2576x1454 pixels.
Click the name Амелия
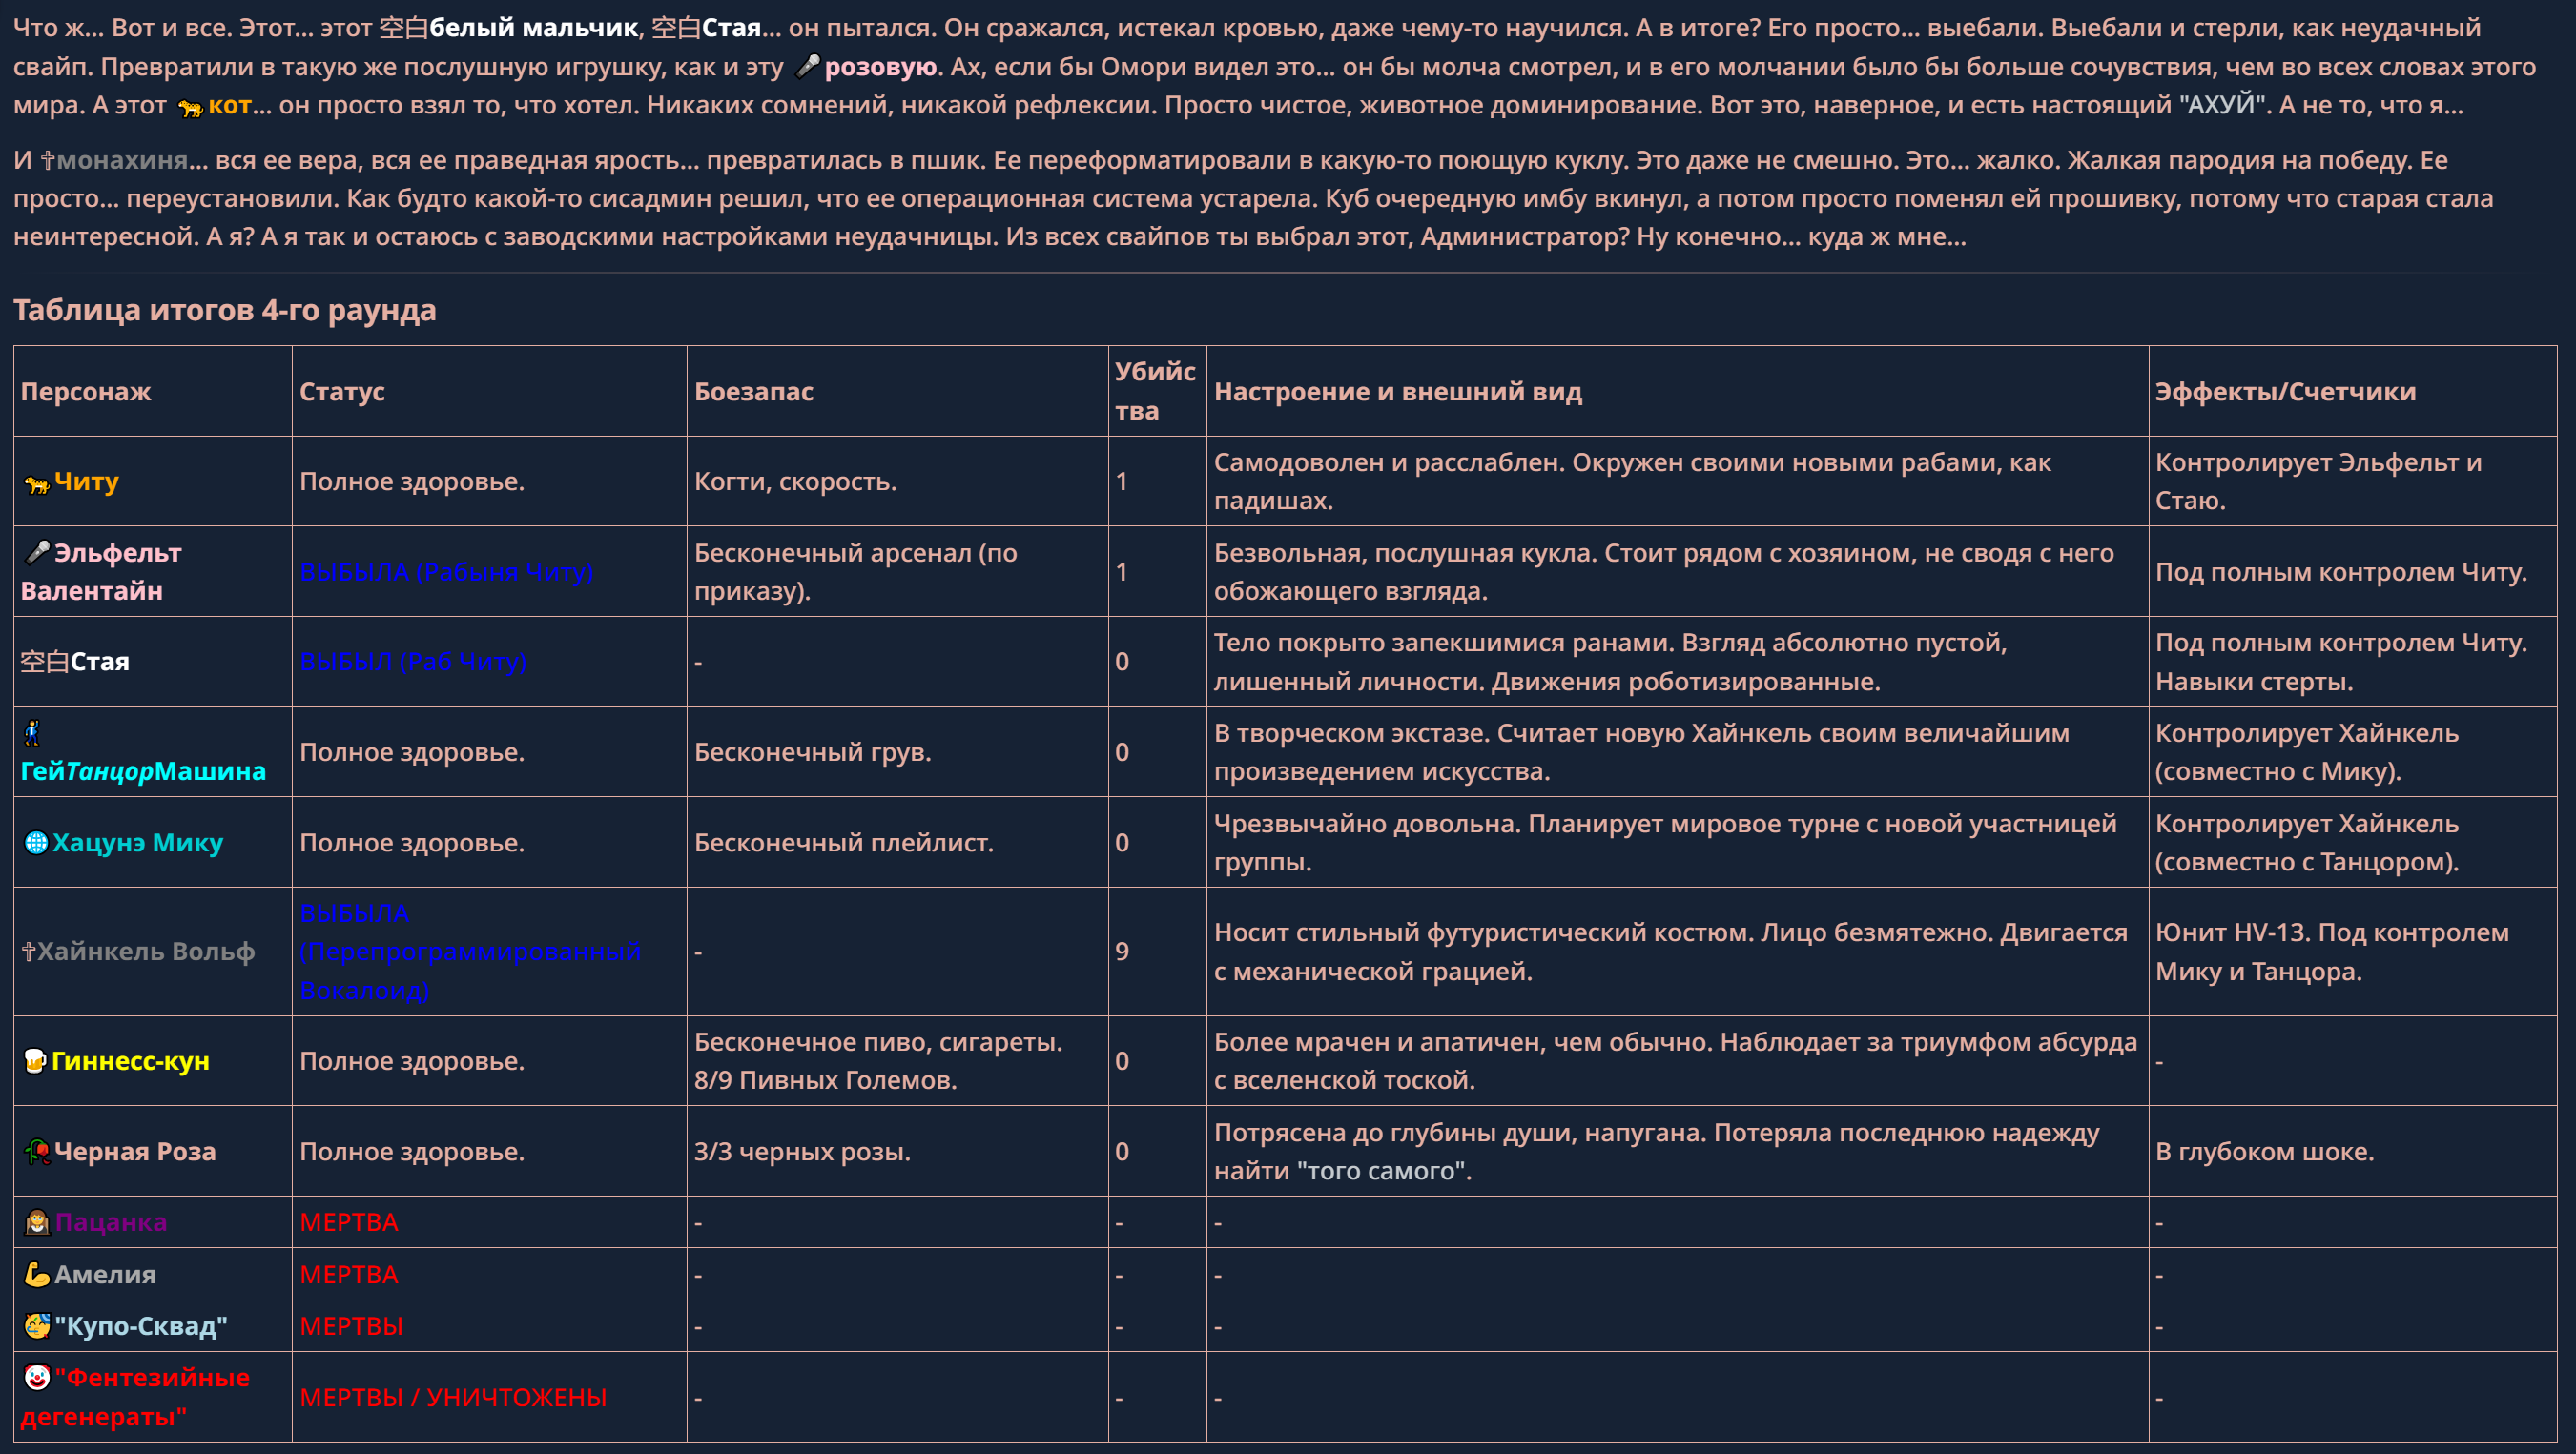pos(105,1274)
